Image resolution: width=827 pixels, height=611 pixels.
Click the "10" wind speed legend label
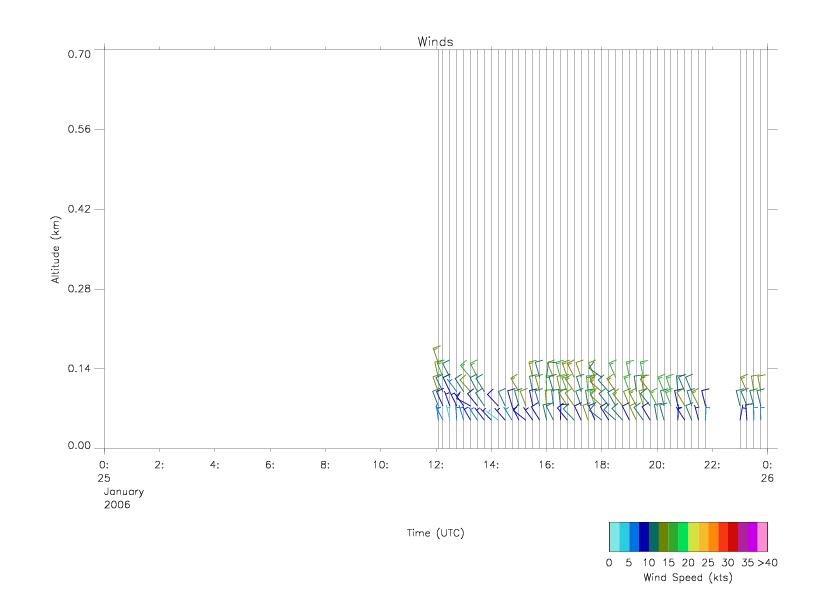coord(648,562)
